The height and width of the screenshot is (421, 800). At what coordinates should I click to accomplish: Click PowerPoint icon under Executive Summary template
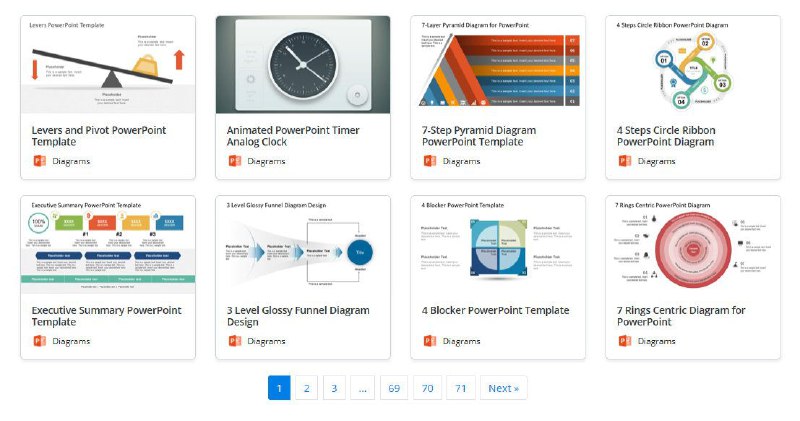pos(40,341)
